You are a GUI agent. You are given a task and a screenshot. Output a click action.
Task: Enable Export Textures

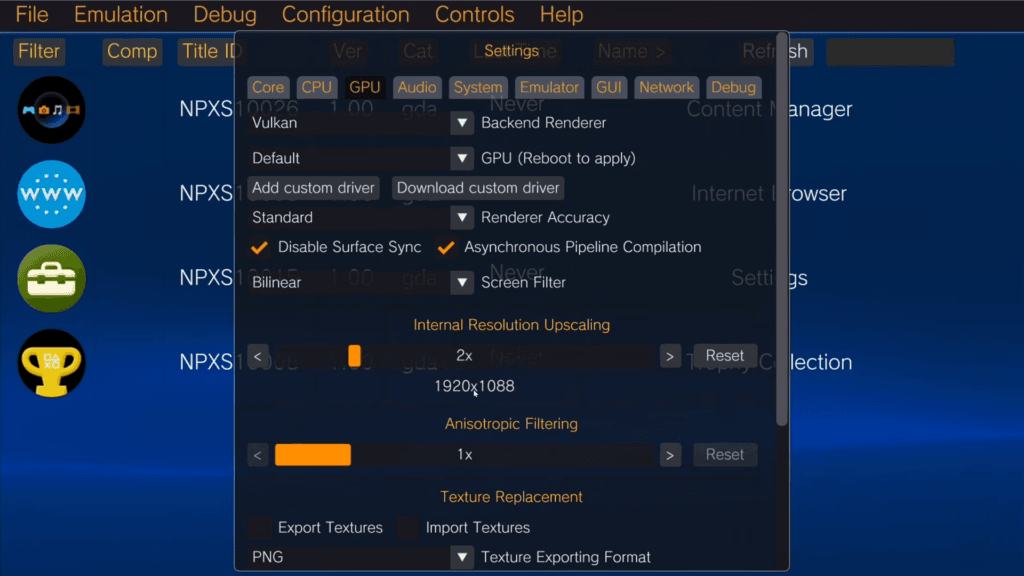(259, 527)
